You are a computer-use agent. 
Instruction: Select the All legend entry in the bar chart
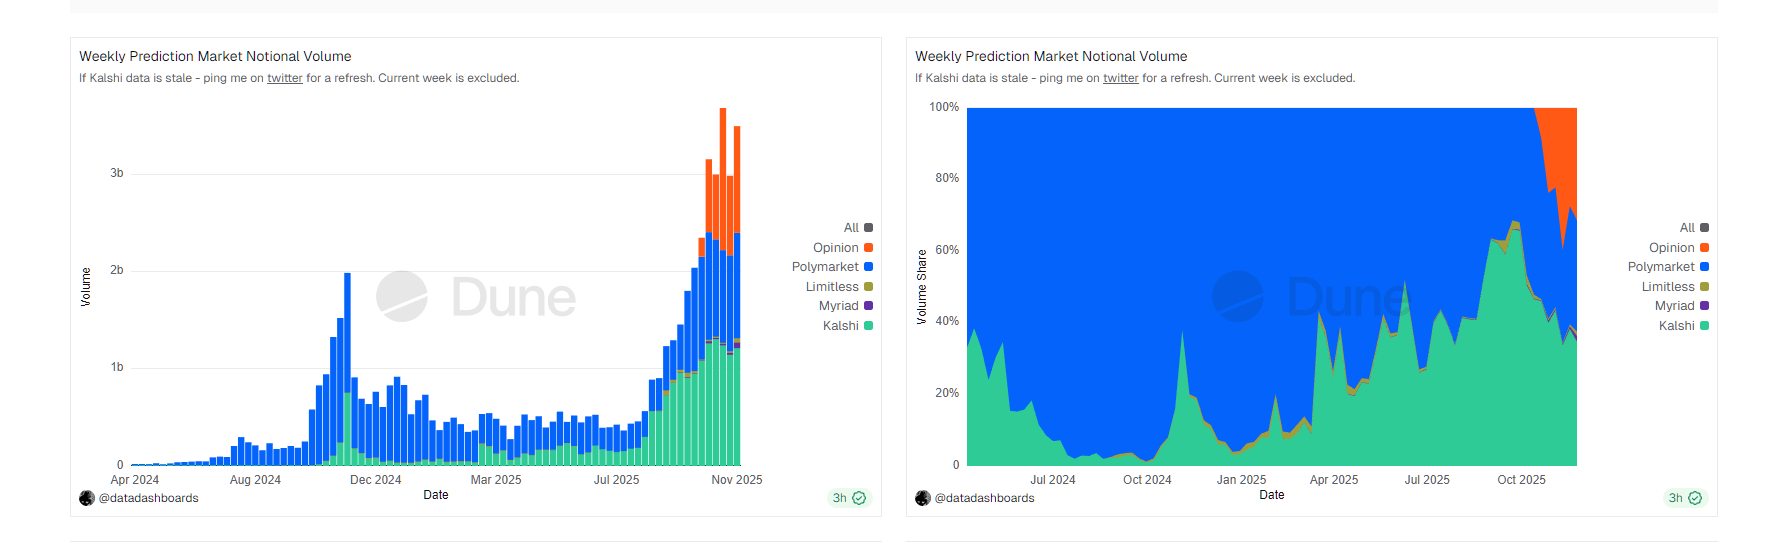[x=851, y=228]
